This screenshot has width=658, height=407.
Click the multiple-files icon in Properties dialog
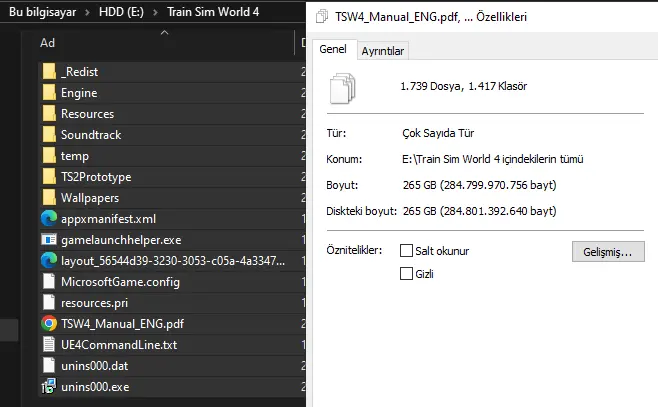pyautogui.click(x=342, y=88)
